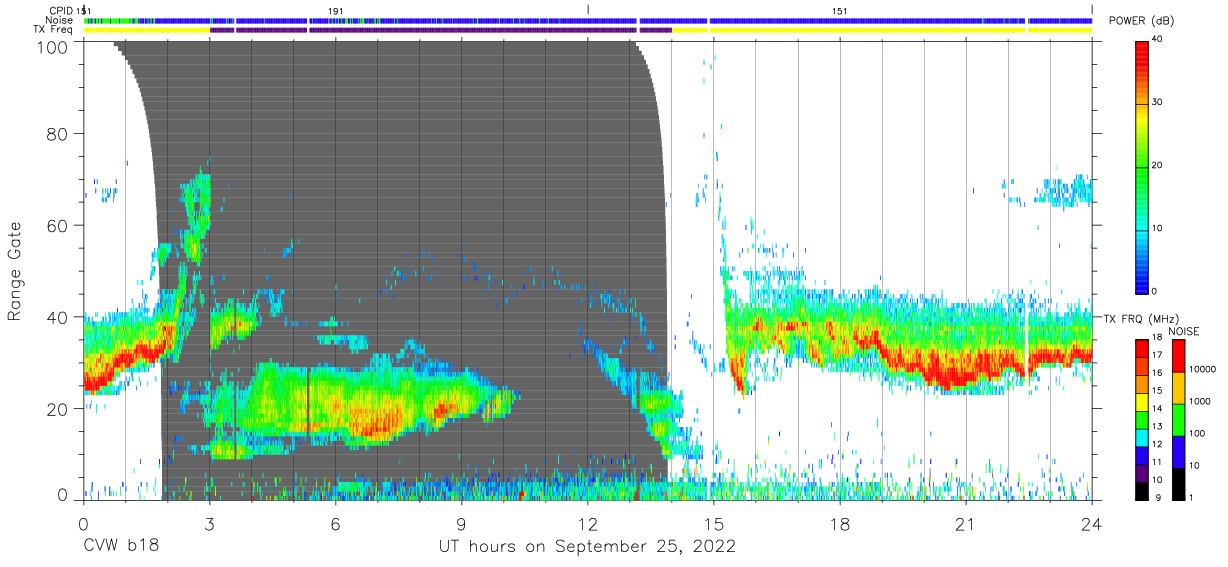Click the 16 label on TX FRQ scale
The height and width of the screenshot is (567, 1228).
coord(1158,372)
